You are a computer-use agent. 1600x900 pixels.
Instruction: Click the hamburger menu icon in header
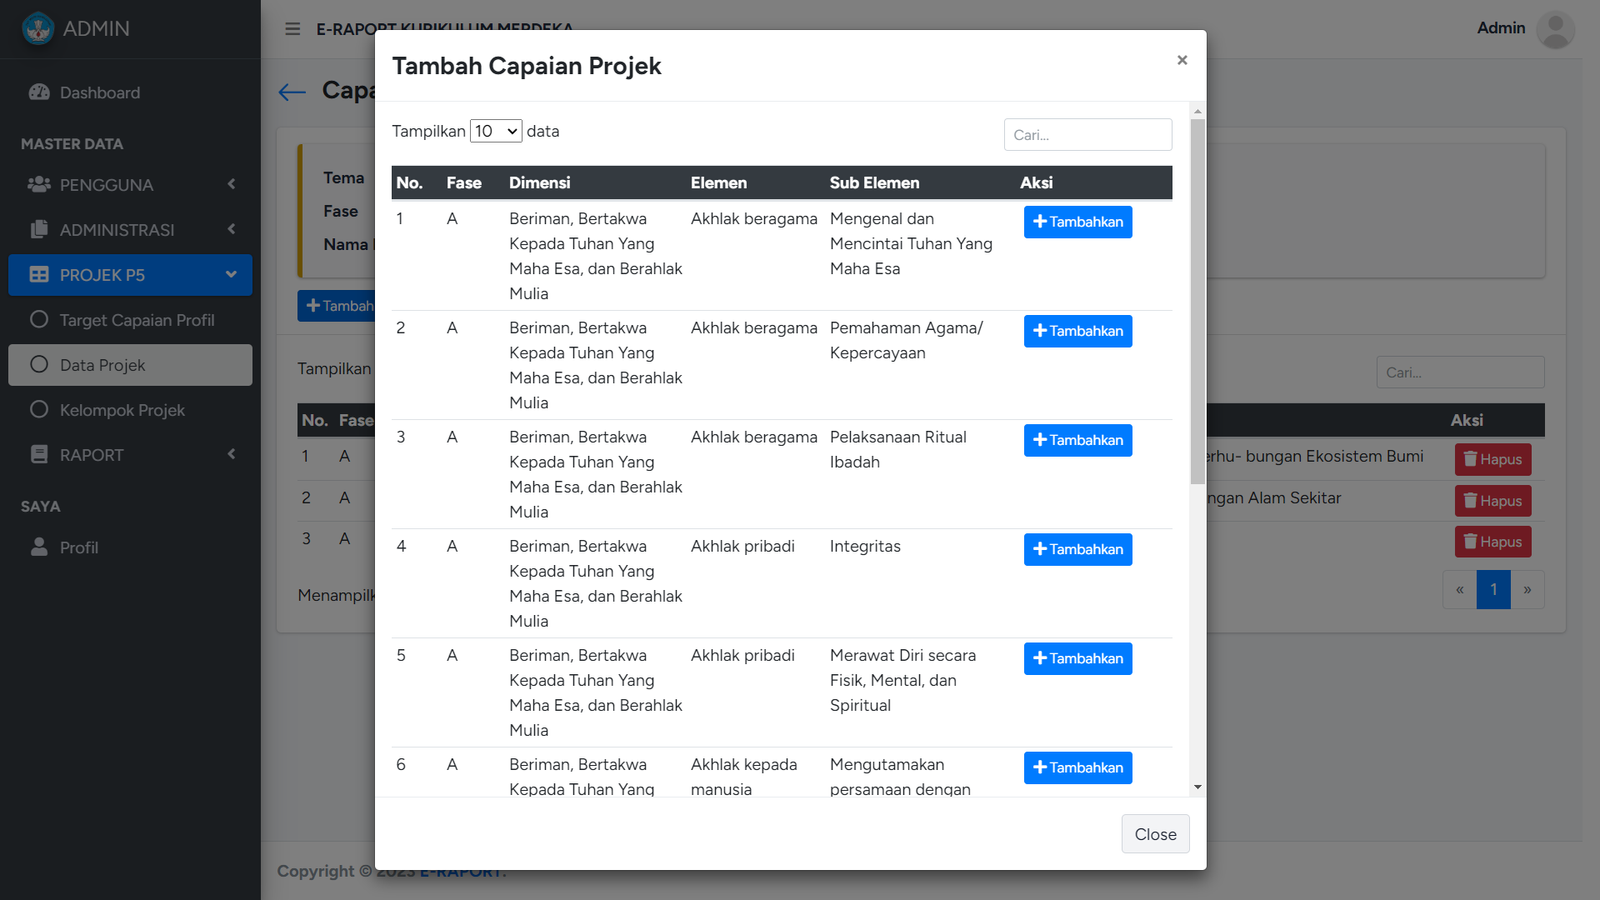tap(292, 29)
